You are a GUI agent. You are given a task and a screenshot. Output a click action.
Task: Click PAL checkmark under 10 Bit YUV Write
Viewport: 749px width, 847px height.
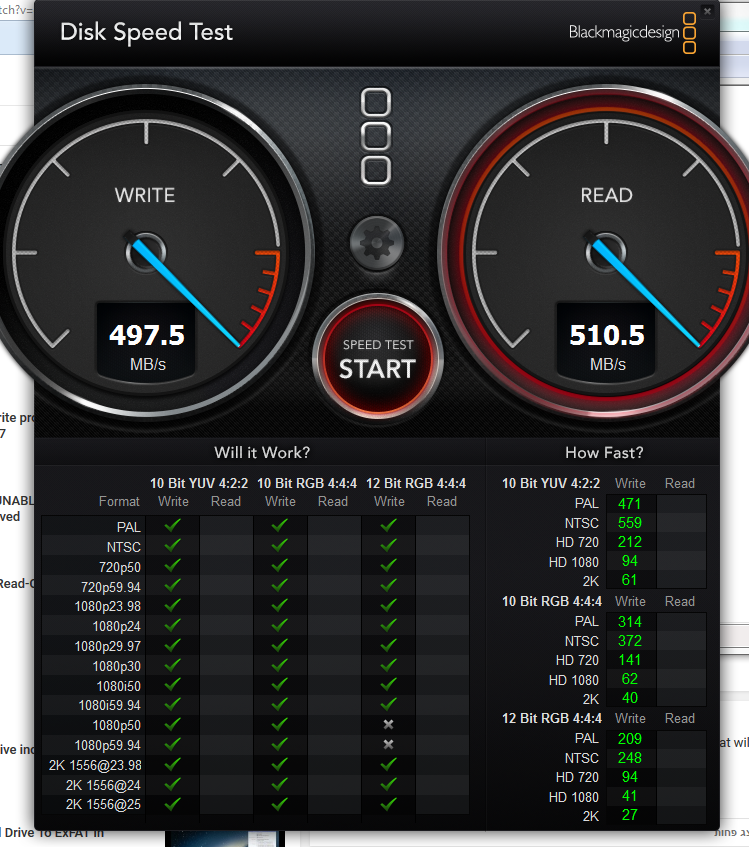tap(173, 525)
